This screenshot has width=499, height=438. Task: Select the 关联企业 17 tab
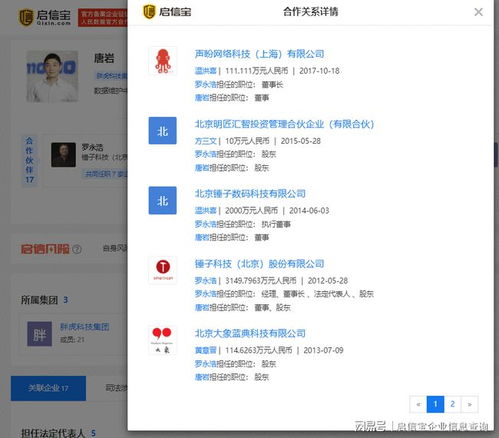click(48, 388)
